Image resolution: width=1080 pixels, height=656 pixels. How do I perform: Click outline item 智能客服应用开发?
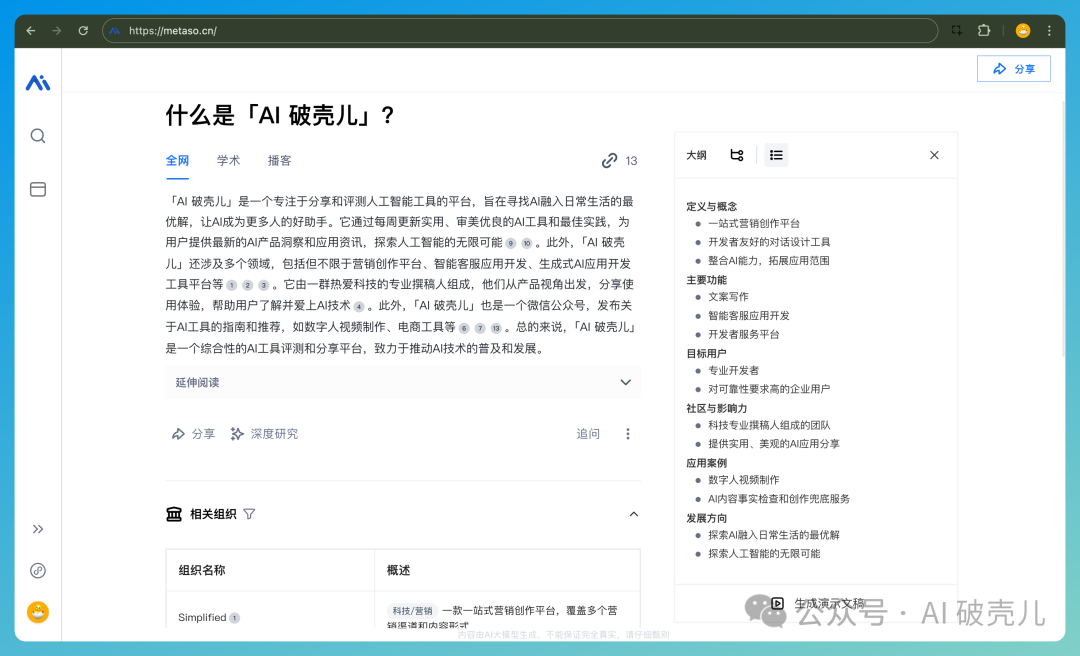tap(749, 316)
